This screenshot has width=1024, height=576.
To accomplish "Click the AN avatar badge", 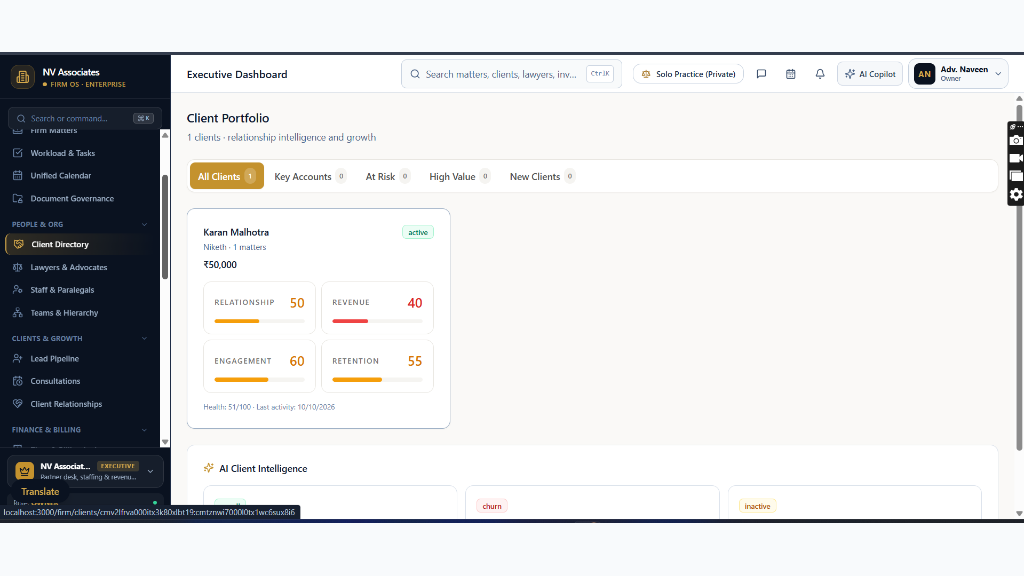I will tap(925, 74).
